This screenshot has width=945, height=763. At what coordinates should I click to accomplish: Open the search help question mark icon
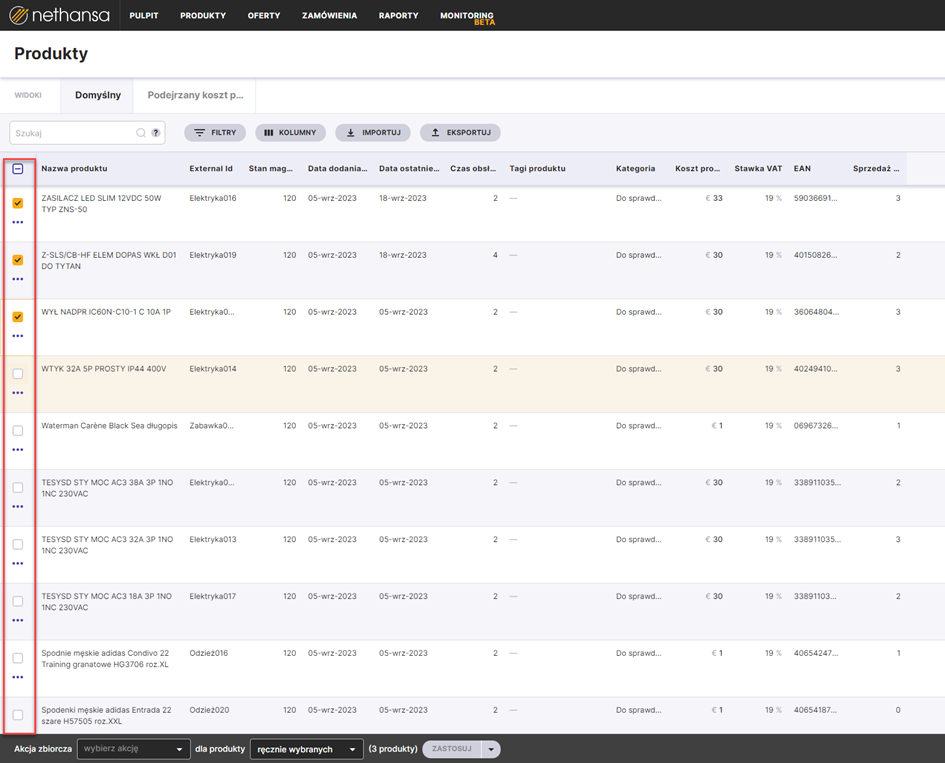[156, 133]
